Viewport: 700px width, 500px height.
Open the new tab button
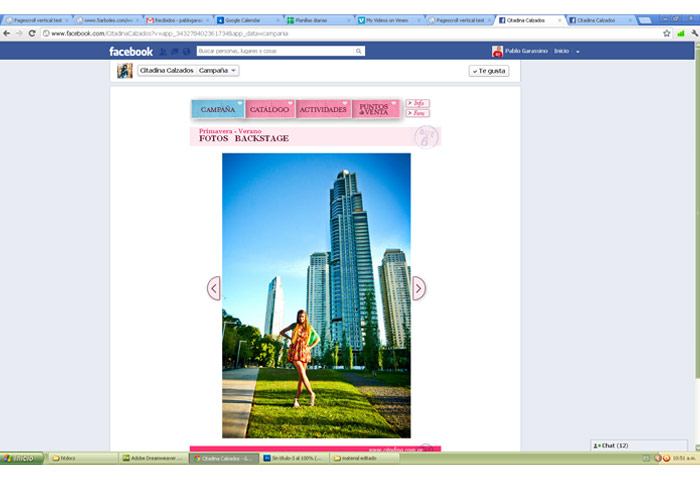tap(645, 20)
